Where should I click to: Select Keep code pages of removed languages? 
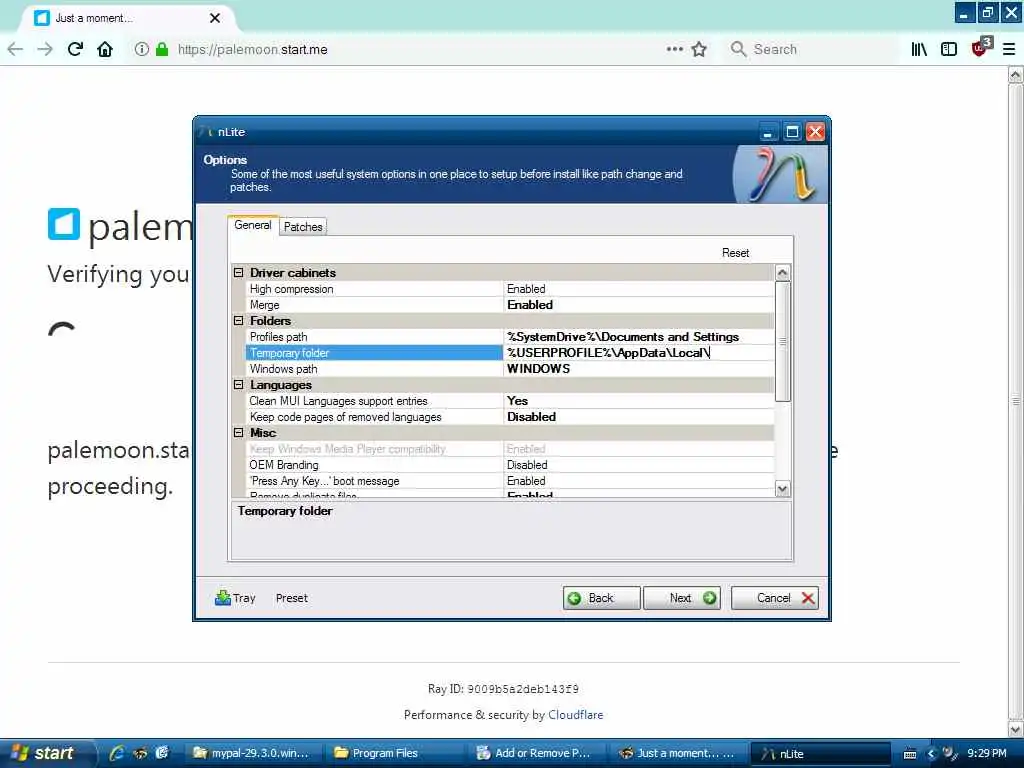509,417
